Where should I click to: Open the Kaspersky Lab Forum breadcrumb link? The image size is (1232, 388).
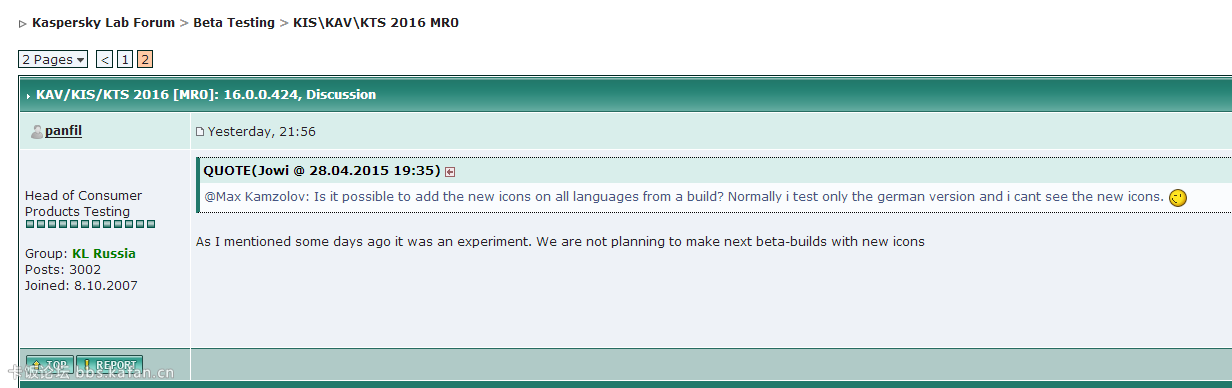coord(103,22)
